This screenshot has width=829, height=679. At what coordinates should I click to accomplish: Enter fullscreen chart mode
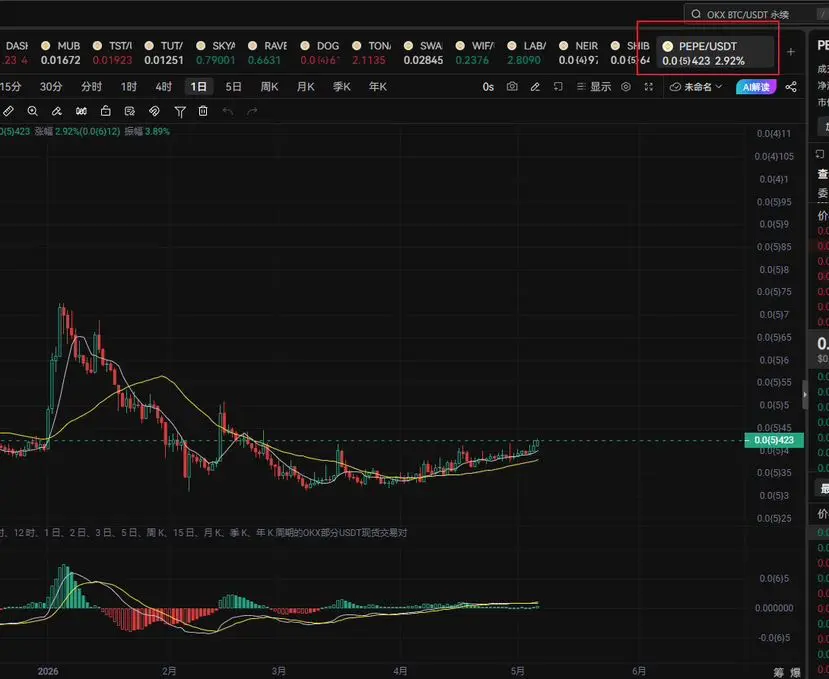(649, 87)
